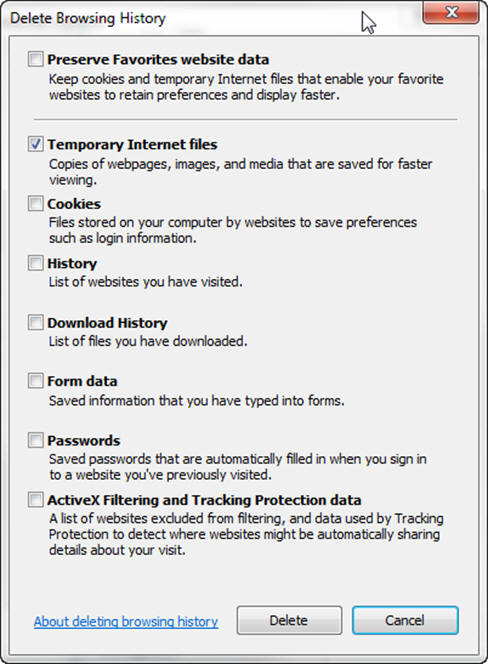Uncheck the Temporary Internet files checkbox box
This screenshot has height=664, width=488.
click(x=36, y=144)
